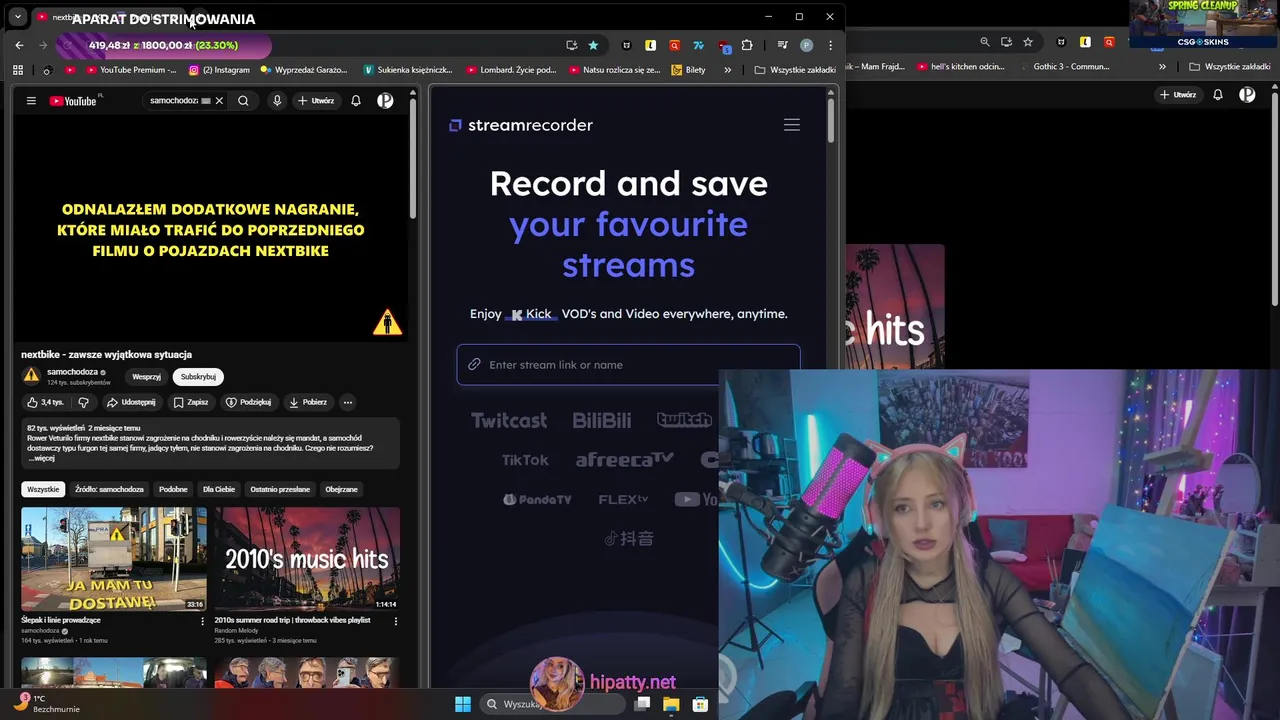Click the 'Subskrybuj' button
Viewport: 1280px width, 720px height.
[x=198, y=377]
